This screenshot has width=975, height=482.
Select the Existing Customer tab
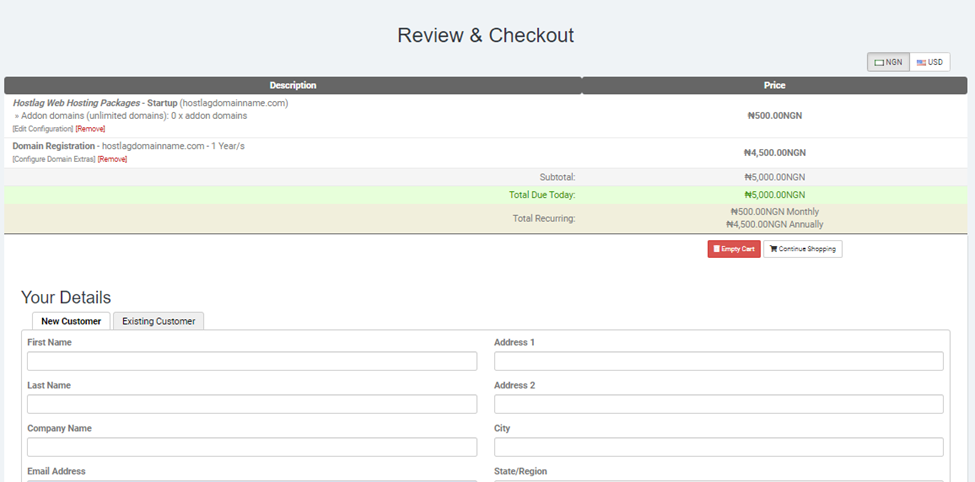pyautogui.click(x=158, y=321)
